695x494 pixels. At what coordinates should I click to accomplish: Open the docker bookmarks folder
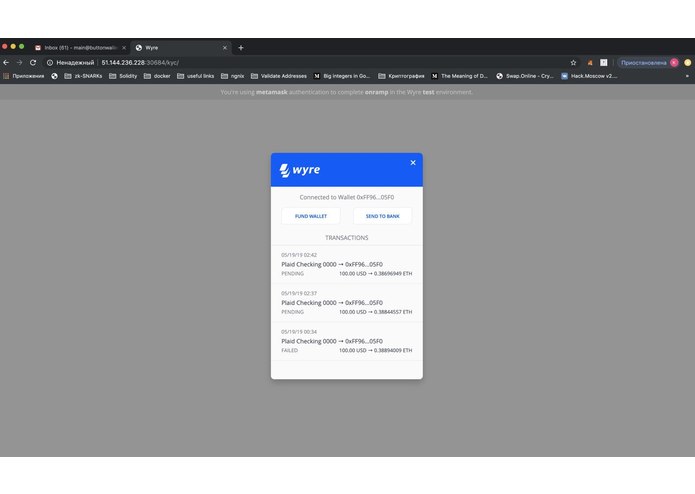point(157,76)
